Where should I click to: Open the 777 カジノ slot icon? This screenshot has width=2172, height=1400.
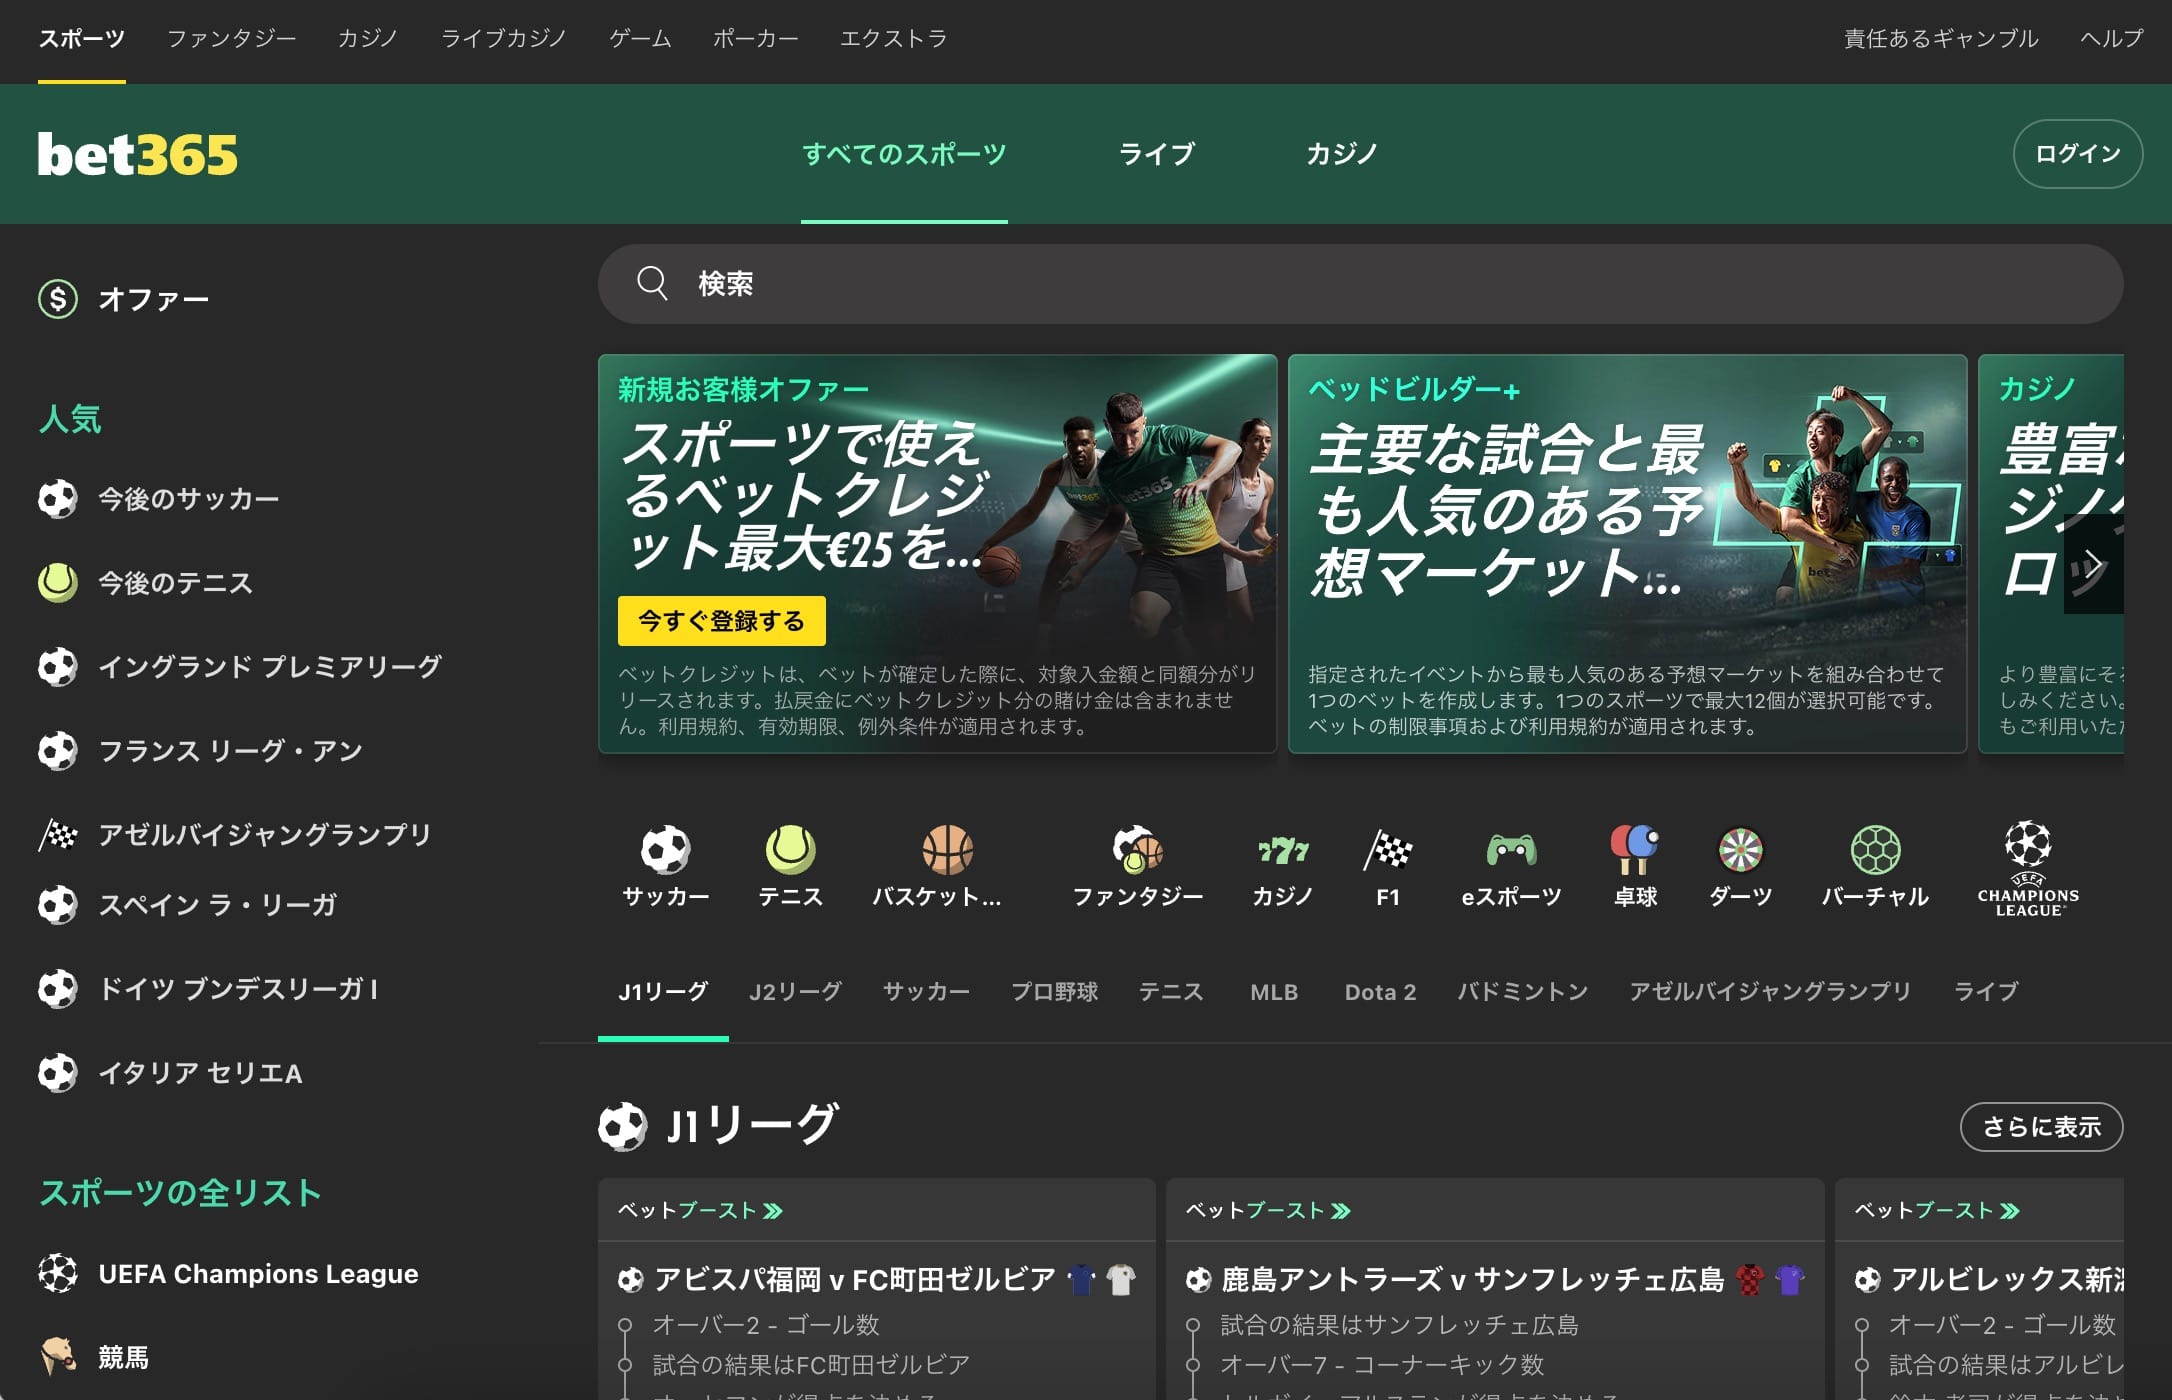click(1282, 851)
